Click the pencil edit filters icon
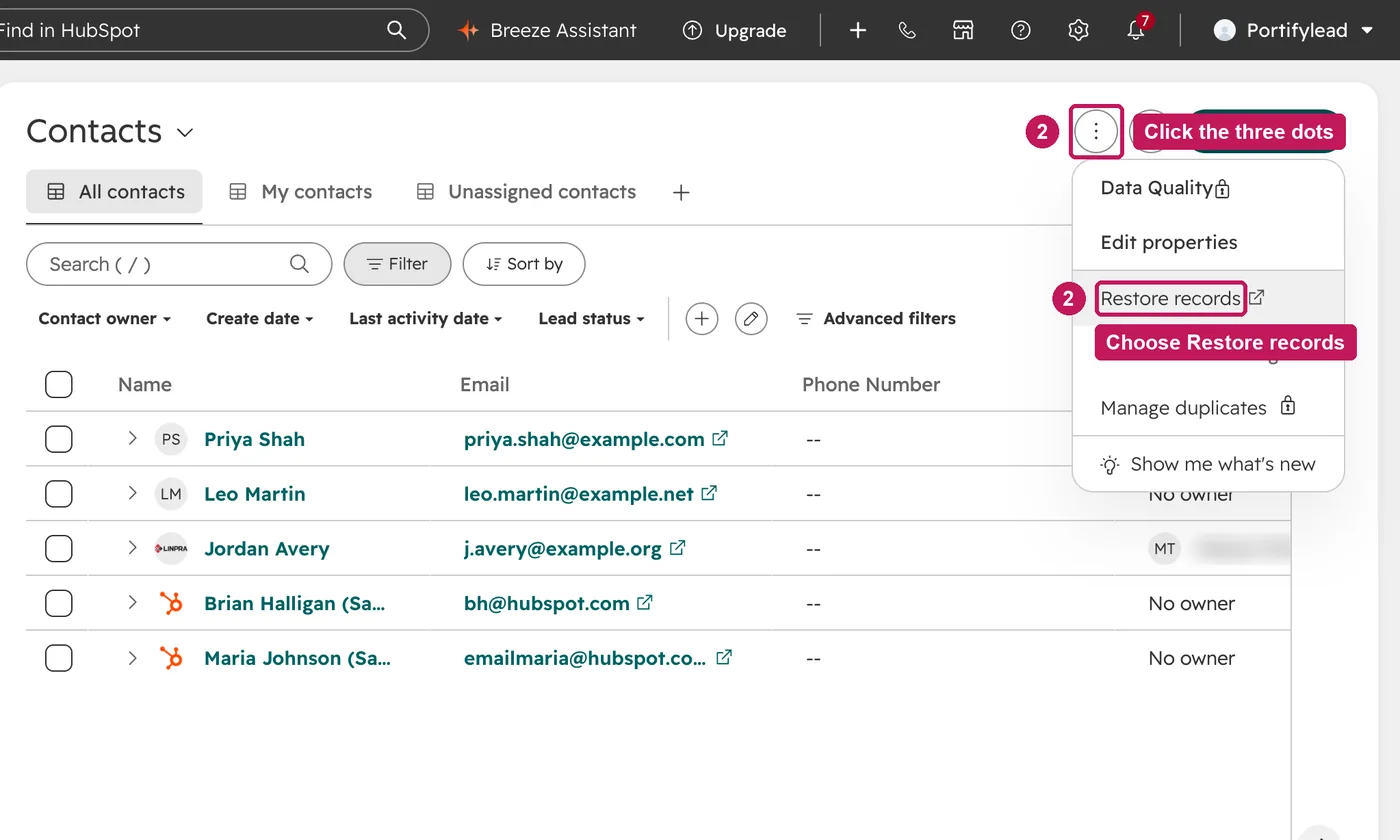 [x=751, y=319]
